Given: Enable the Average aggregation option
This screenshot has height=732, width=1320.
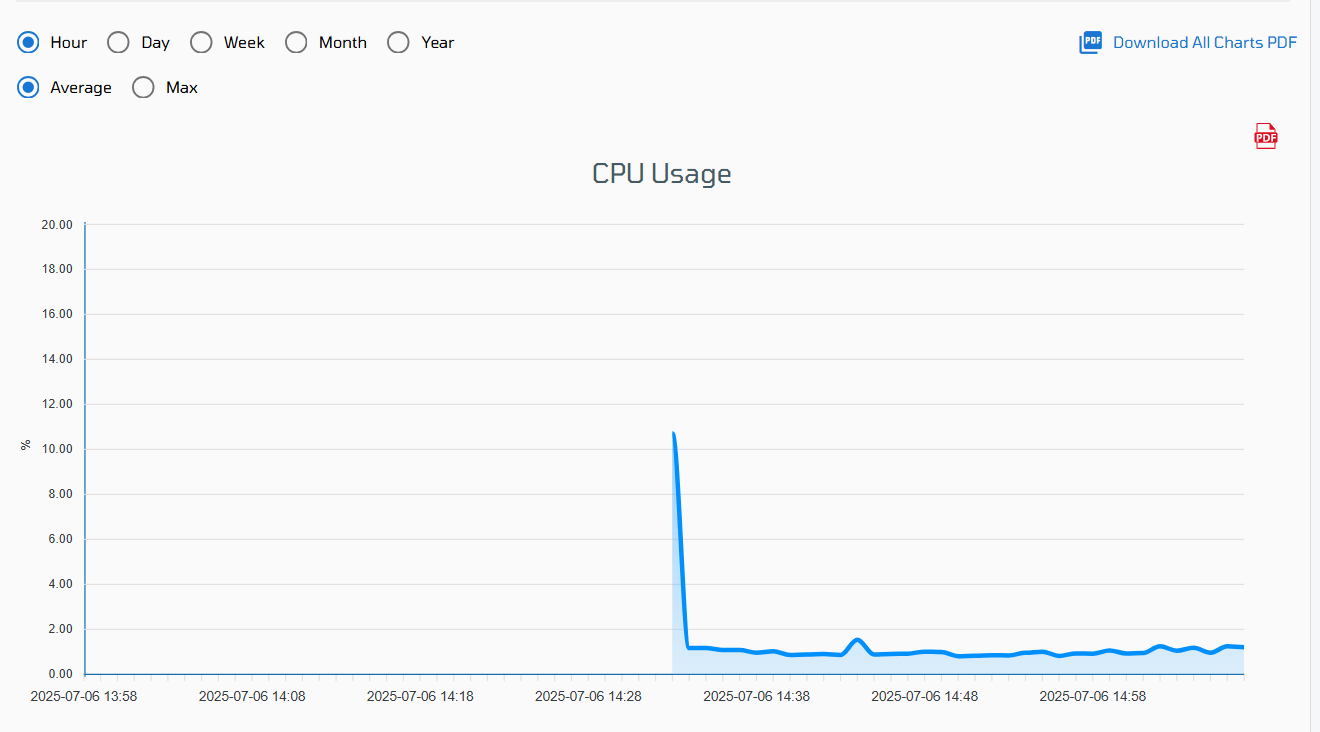Looking at the screenshot, I should click(28, 87).
